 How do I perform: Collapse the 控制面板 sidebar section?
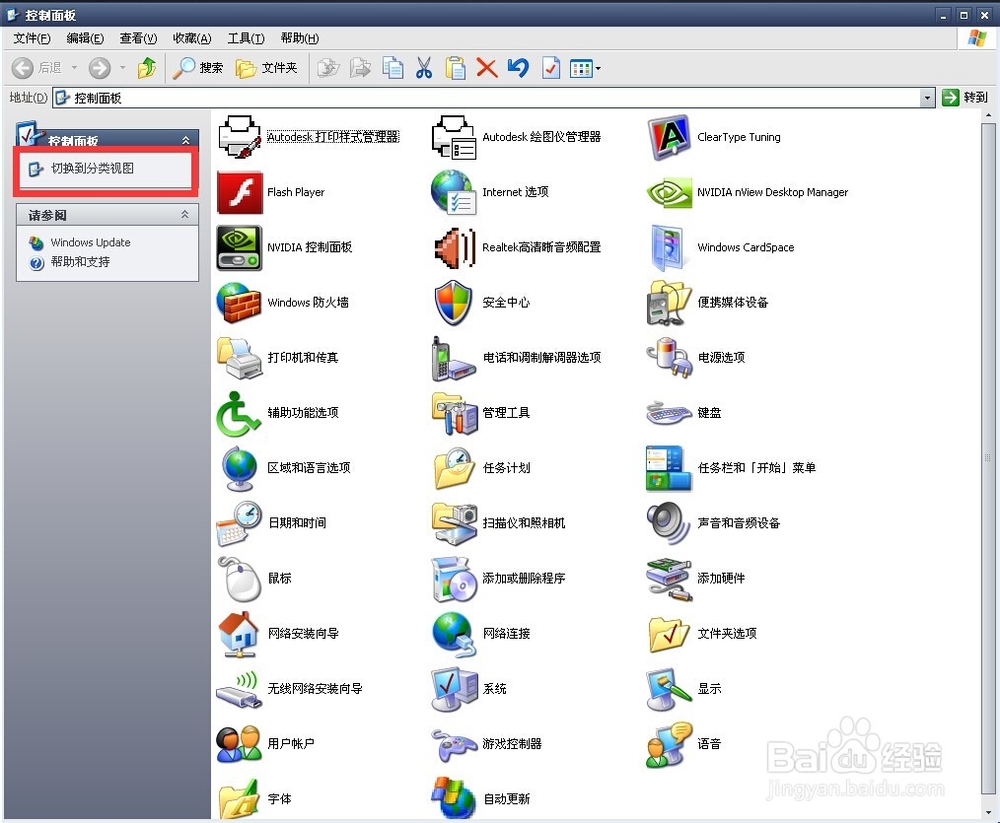point(186,140)
